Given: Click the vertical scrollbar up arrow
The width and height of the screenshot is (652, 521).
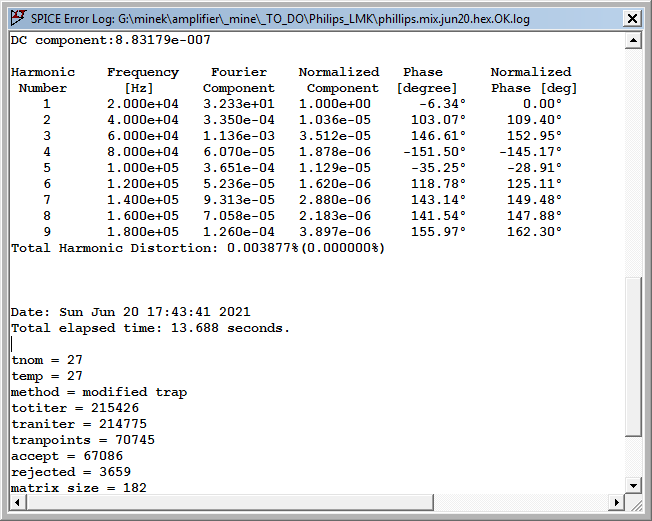Looking at the screenshot, I should click(x=633, y=40).
